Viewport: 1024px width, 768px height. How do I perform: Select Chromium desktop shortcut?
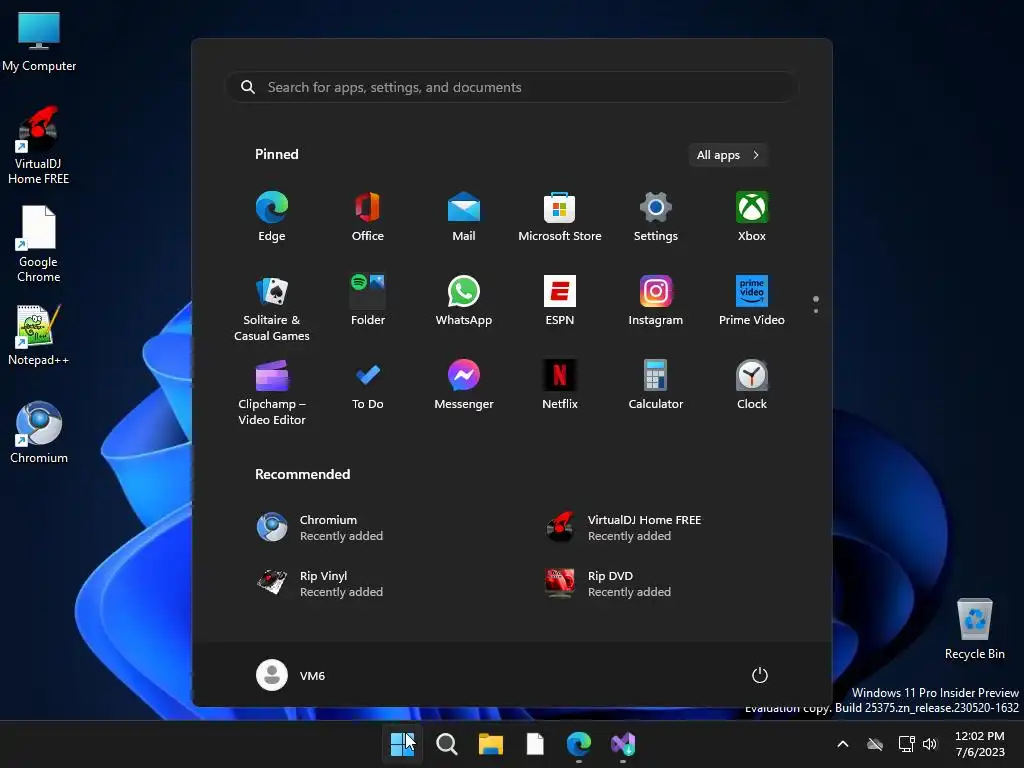(x=39, y=432)
